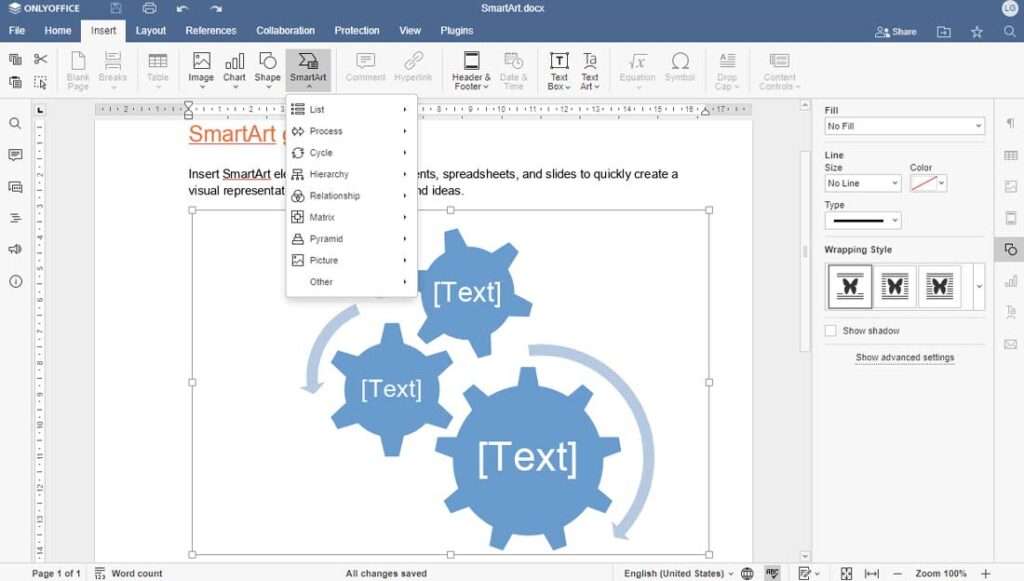
Task: Toggle the Show shadow checkbox
Action: (x=831, y=331)
